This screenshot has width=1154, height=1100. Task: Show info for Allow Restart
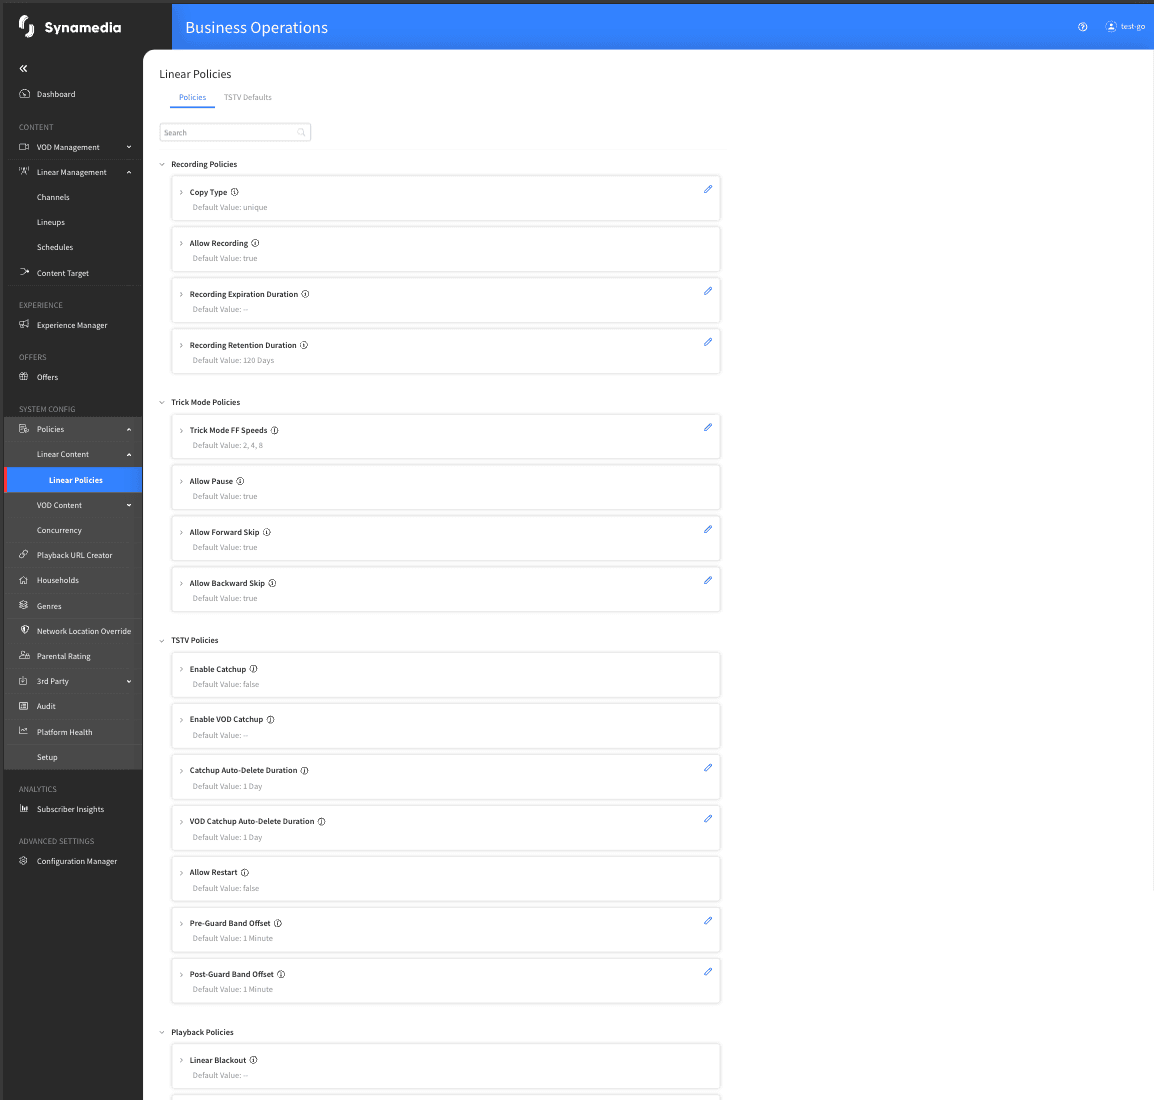tap(245, 873)
